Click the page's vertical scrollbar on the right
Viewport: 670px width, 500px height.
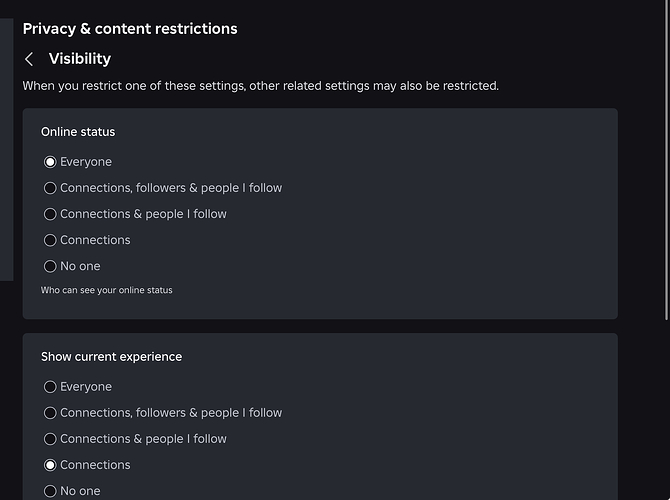[x=665, y=200]
